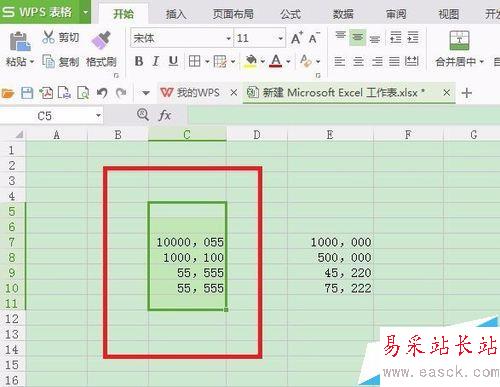Open the 公式 tab
The width and height of the screenshot is (500, 387).
pyautogui.click(x=290, y=14)
